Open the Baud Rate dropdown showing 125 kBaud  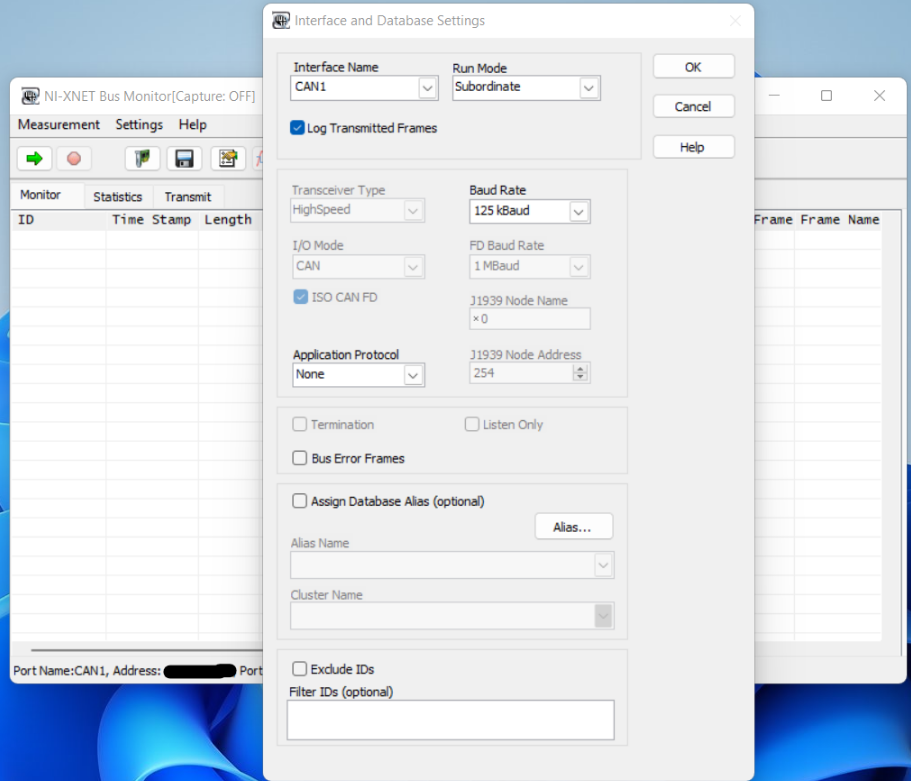(x=529, y=212)
